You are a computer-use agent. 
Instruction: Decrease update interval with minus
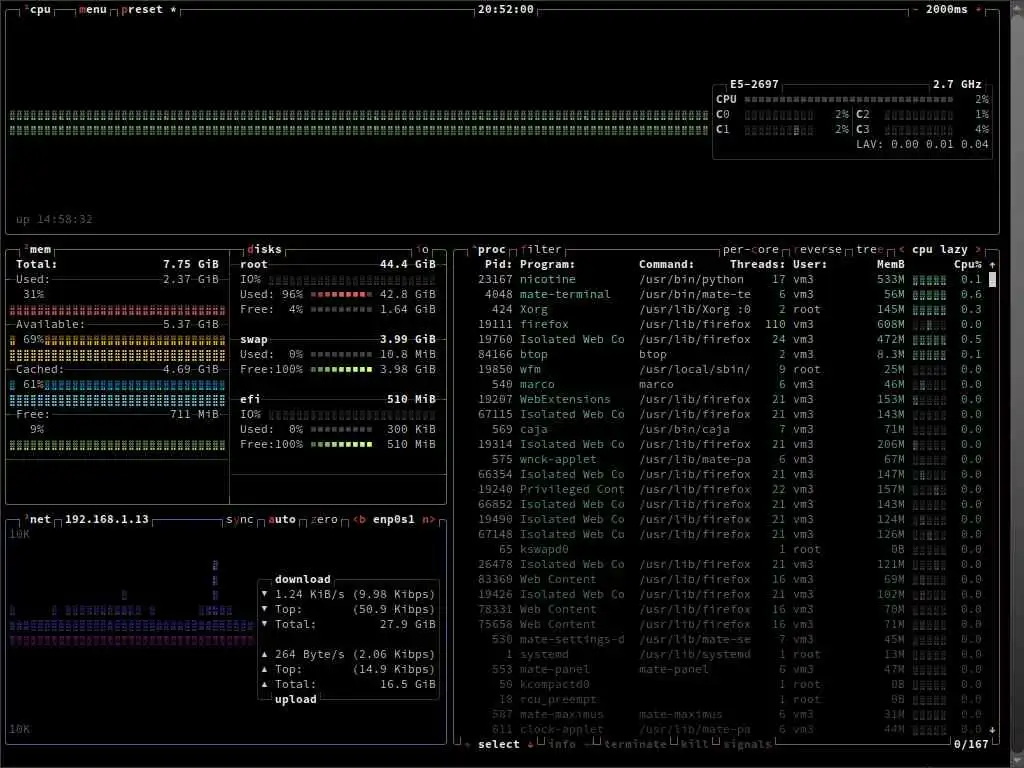coord(916,10)
